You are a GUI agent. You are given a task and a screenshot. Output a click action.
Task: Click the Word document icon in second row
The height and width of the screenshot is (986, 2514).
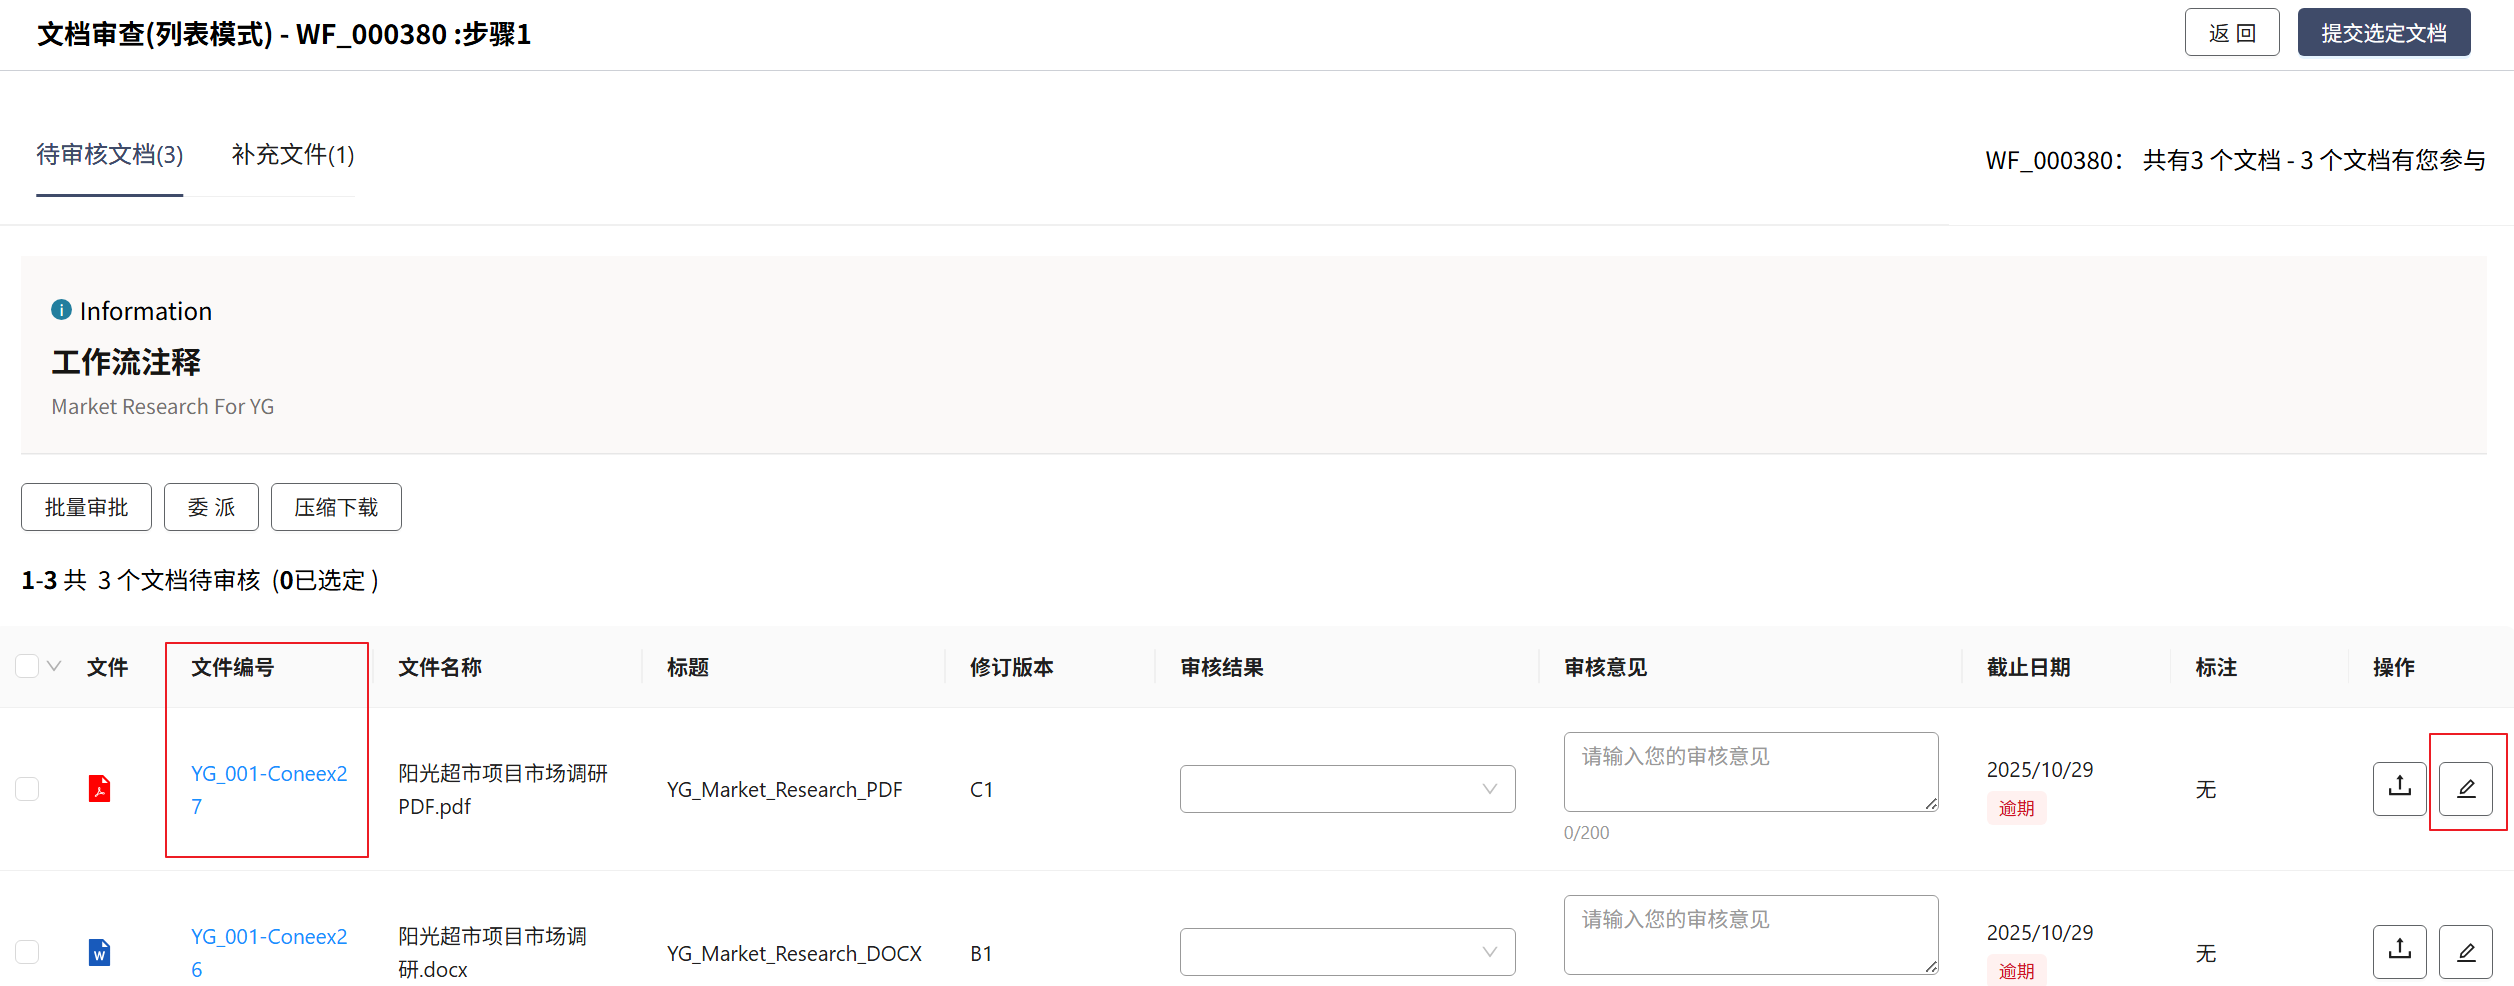pos(99,952)
